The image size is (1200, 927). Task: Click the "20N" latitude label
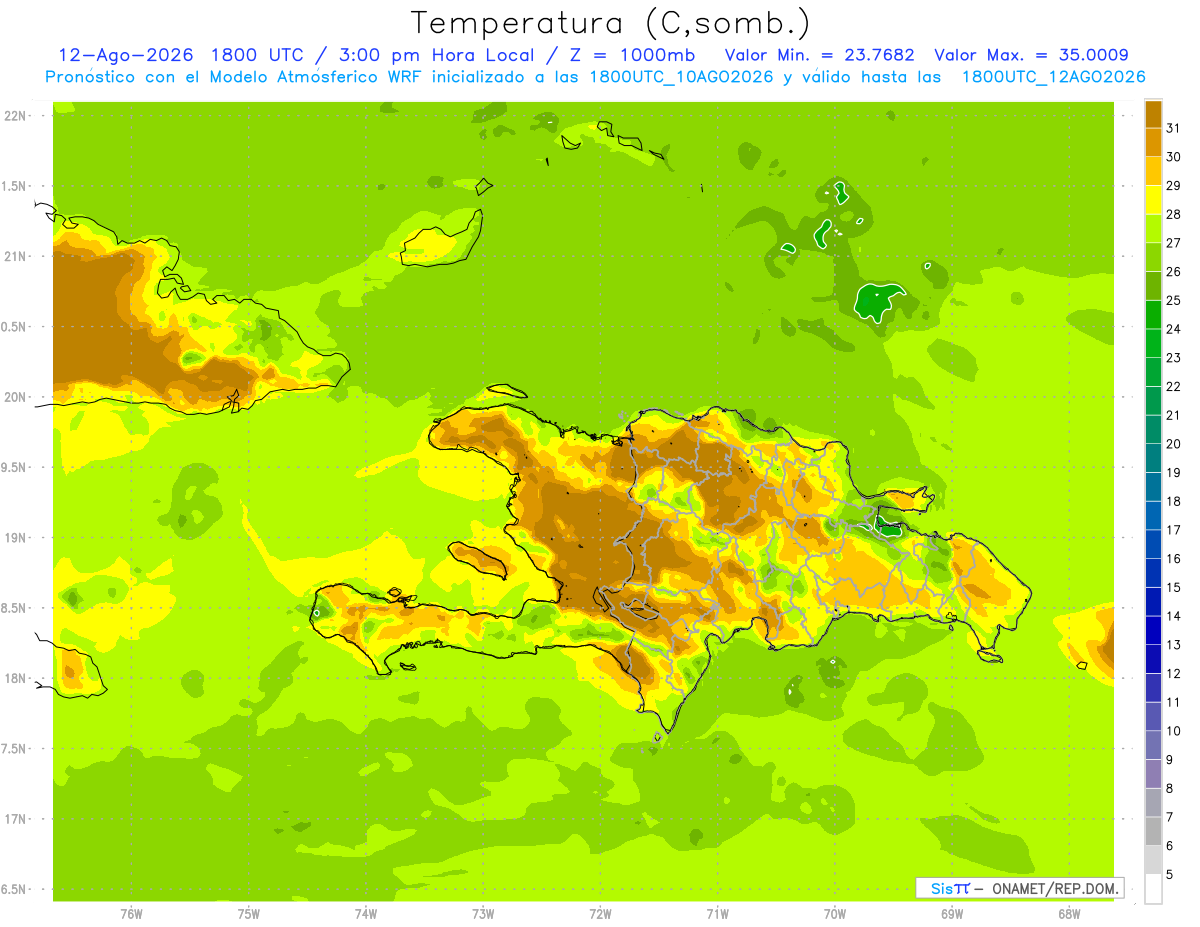tap(14, 397)
